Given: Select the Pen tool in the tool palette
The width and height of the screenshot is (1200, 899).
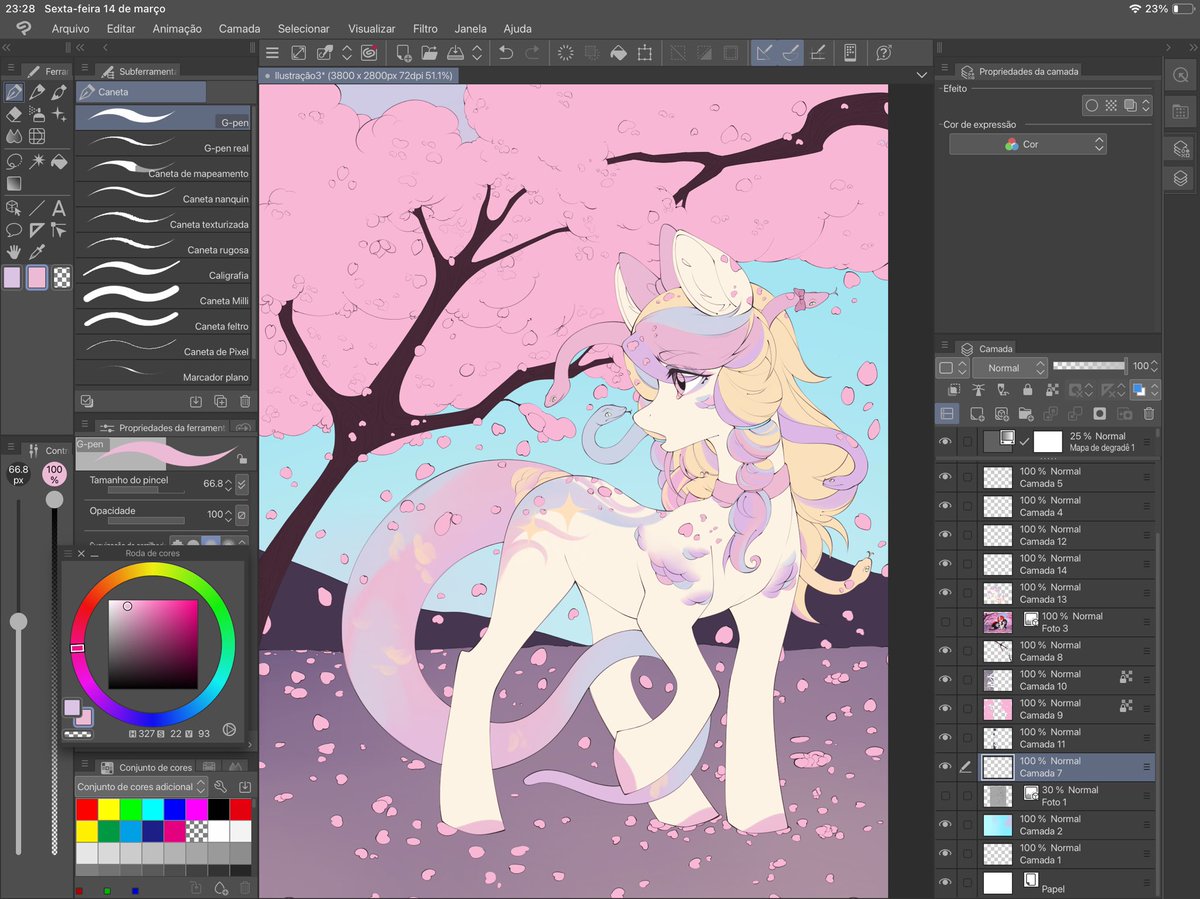Looking at the screenshot, I should click(x=14, y=92).
